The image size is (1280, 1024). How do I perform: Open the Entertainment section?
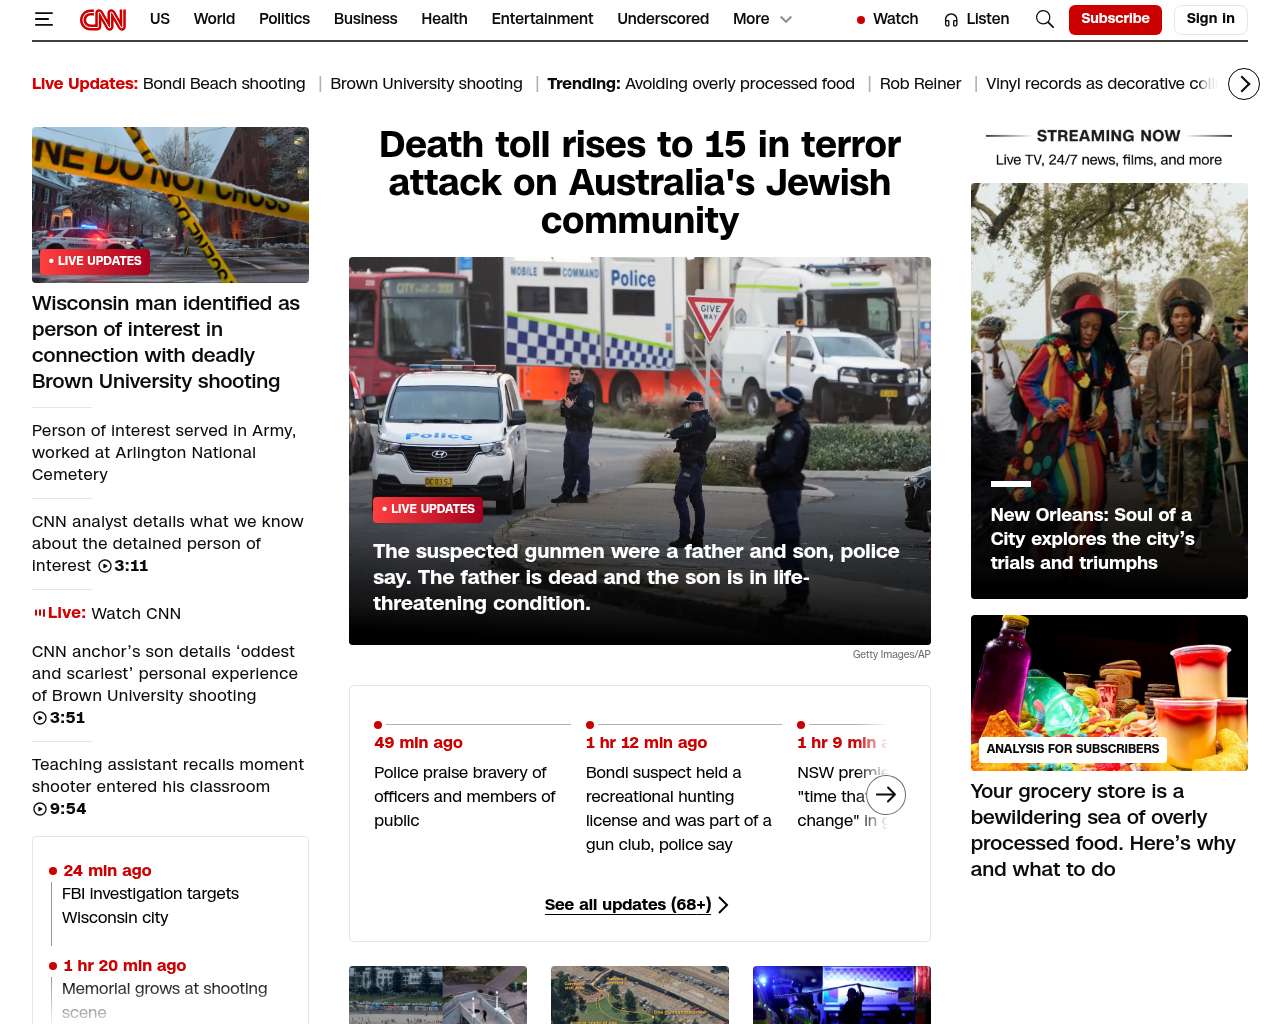pyautogui.click(x=542, y=19)
